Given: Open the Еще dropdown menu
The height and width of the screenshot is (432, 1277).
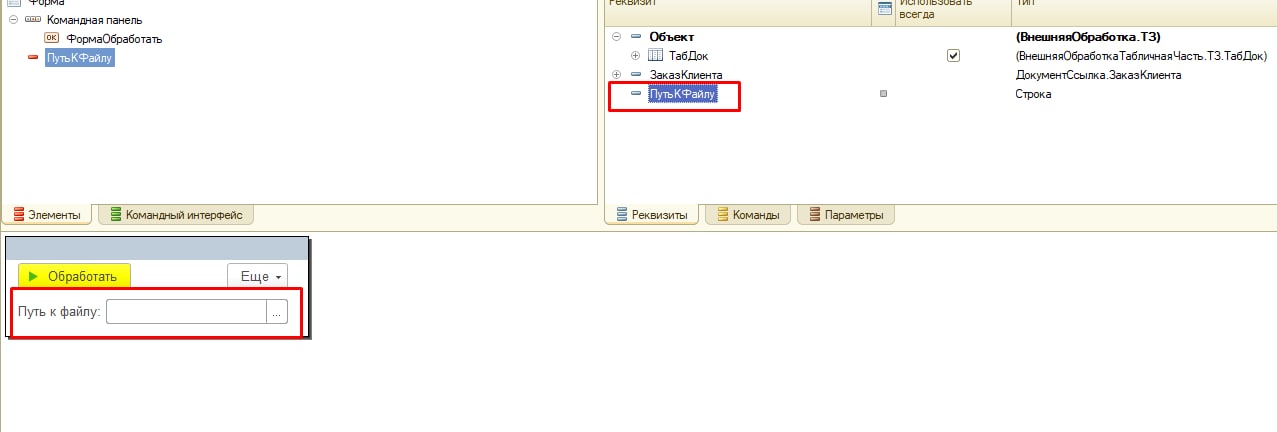Looking at the screenshot, I should [x=258, y=276].
